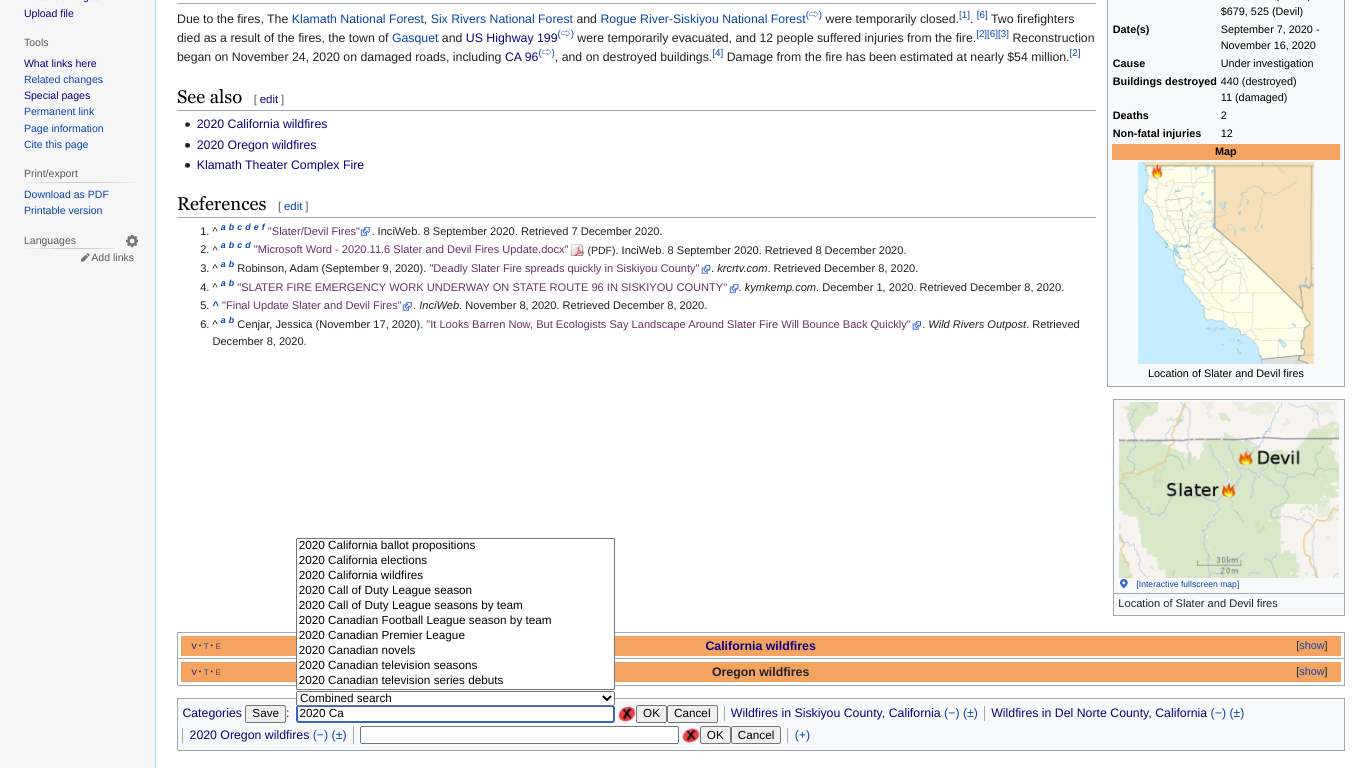Click the arrow icon after CA 96 link
The height and width of the screenshot is (768, 1366).
[546, 53]
